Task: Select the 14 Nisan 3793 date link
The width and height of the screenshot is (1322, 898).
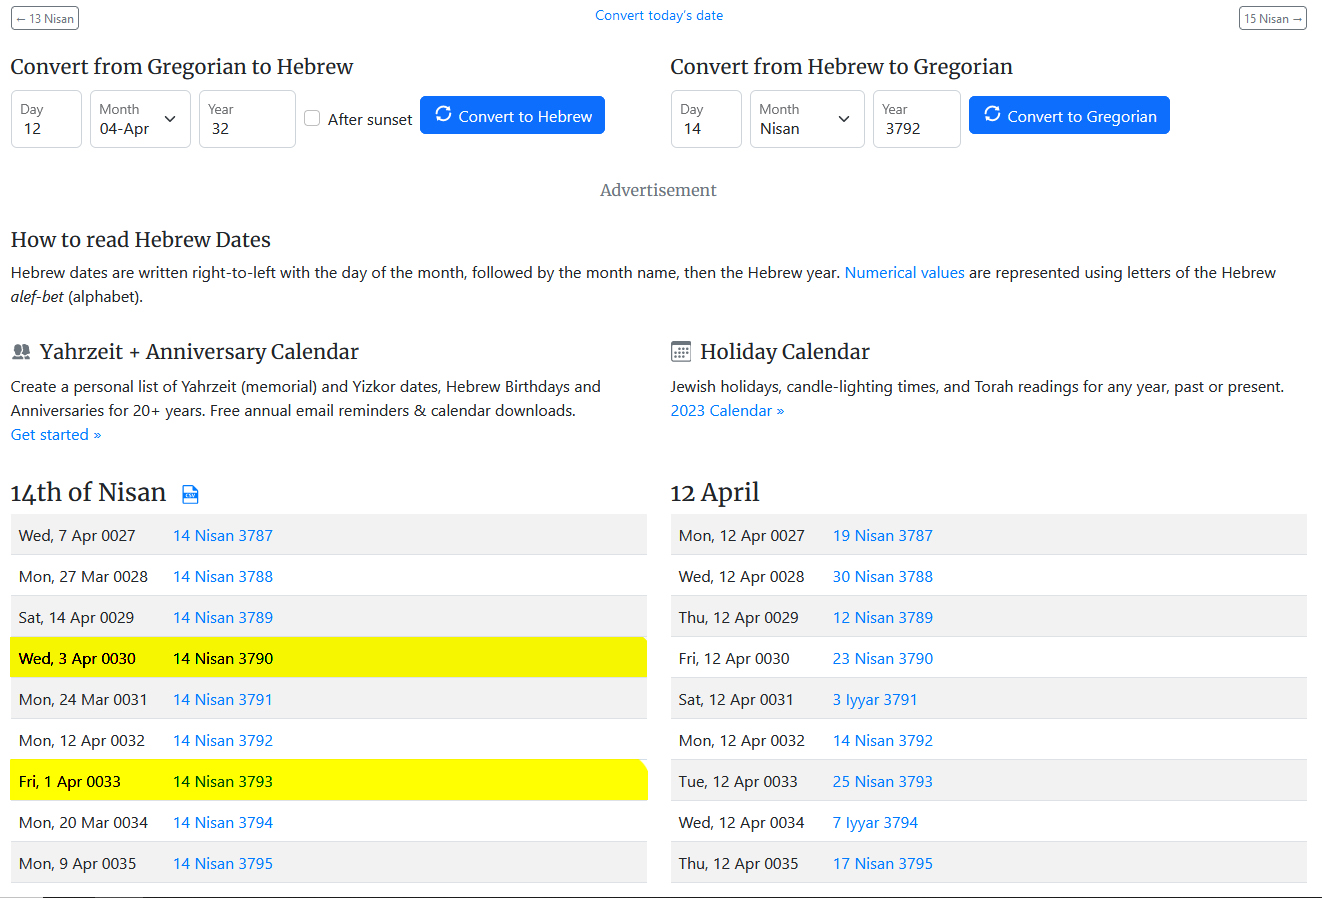Action: click(x=223, y=782)
